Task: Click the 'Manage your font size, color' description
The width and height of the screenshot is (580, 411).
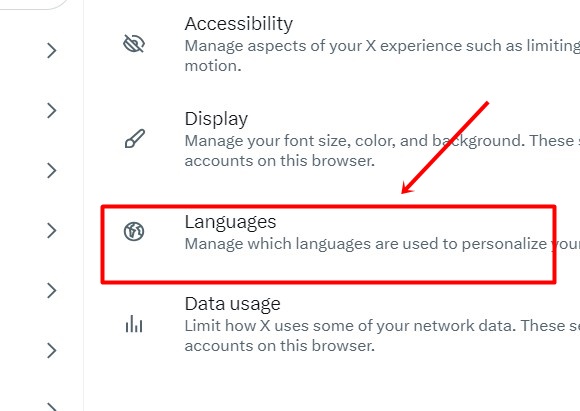Action: click(x=382, y=151)
